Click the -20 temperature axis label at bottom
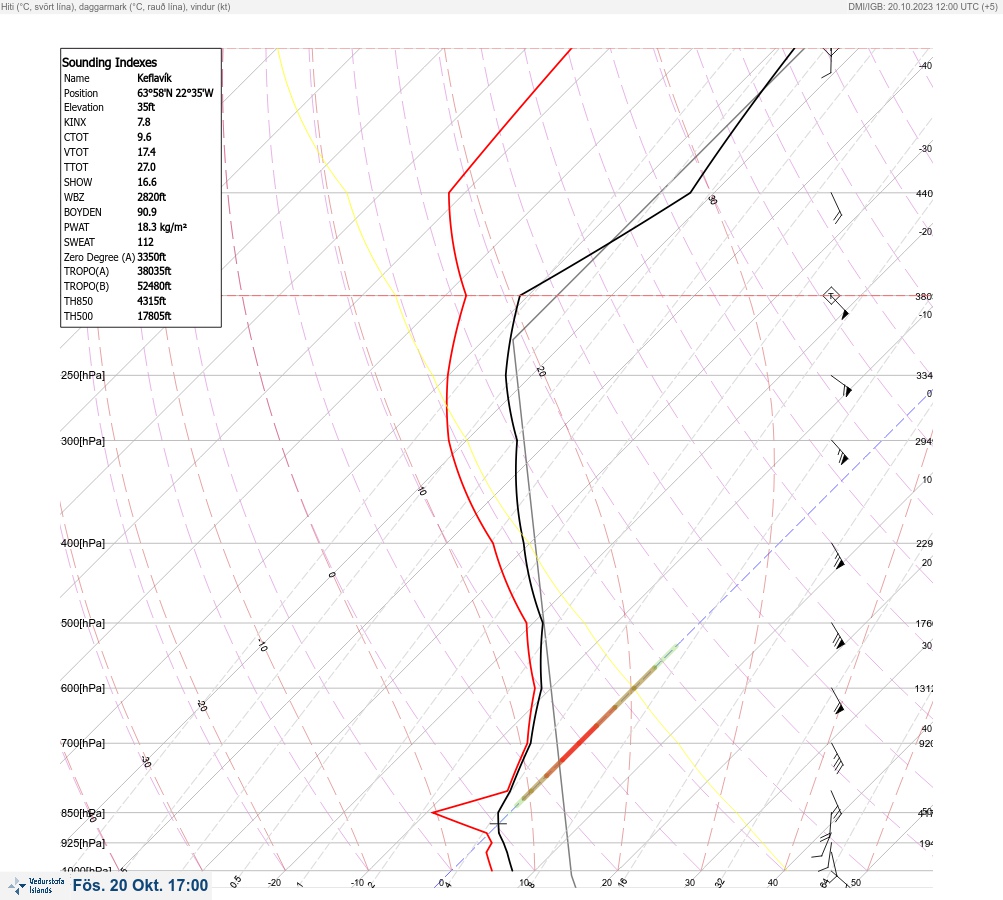1003x900 pixels. tap(274, 883)
